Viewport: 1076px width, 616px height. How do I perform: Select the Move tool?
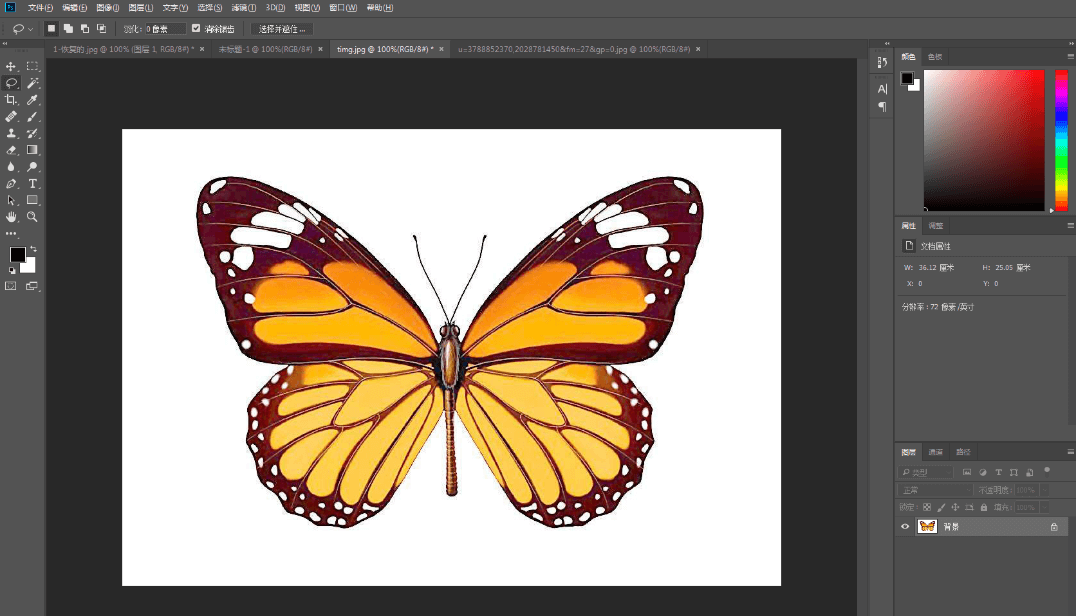11,66
